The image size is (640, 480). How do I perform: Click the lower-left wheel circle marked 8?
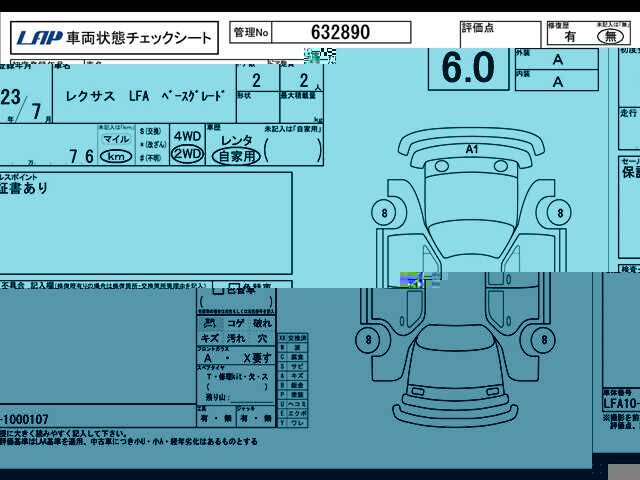[x=368, y=340]
